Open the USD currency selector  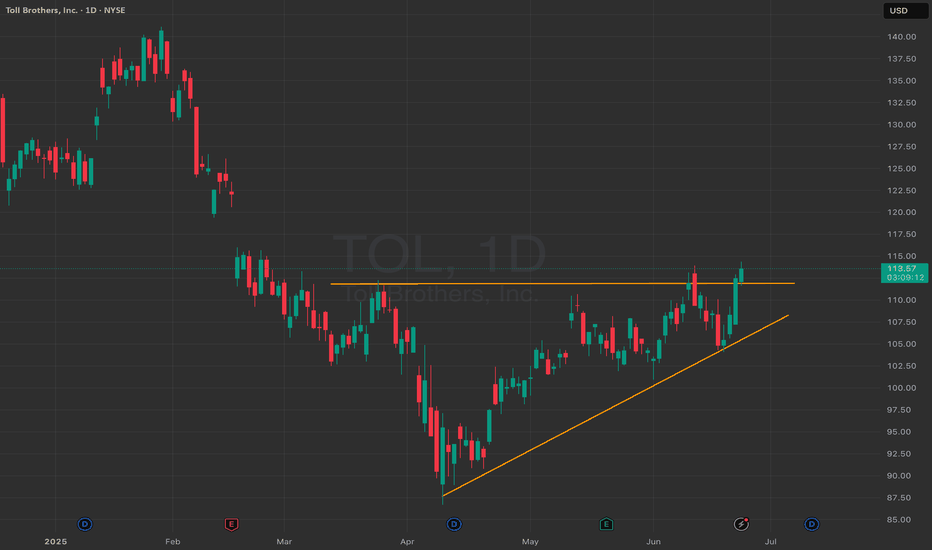tap(905, 11)
